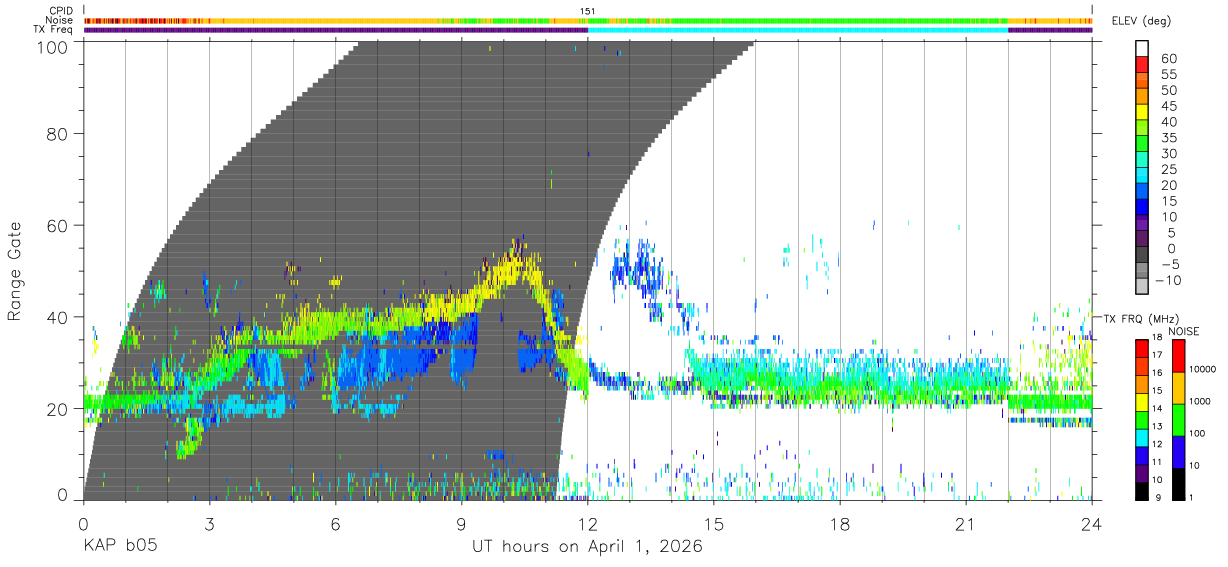Click the purple TX Freq bar segment before 12 UT

point(336,30)
